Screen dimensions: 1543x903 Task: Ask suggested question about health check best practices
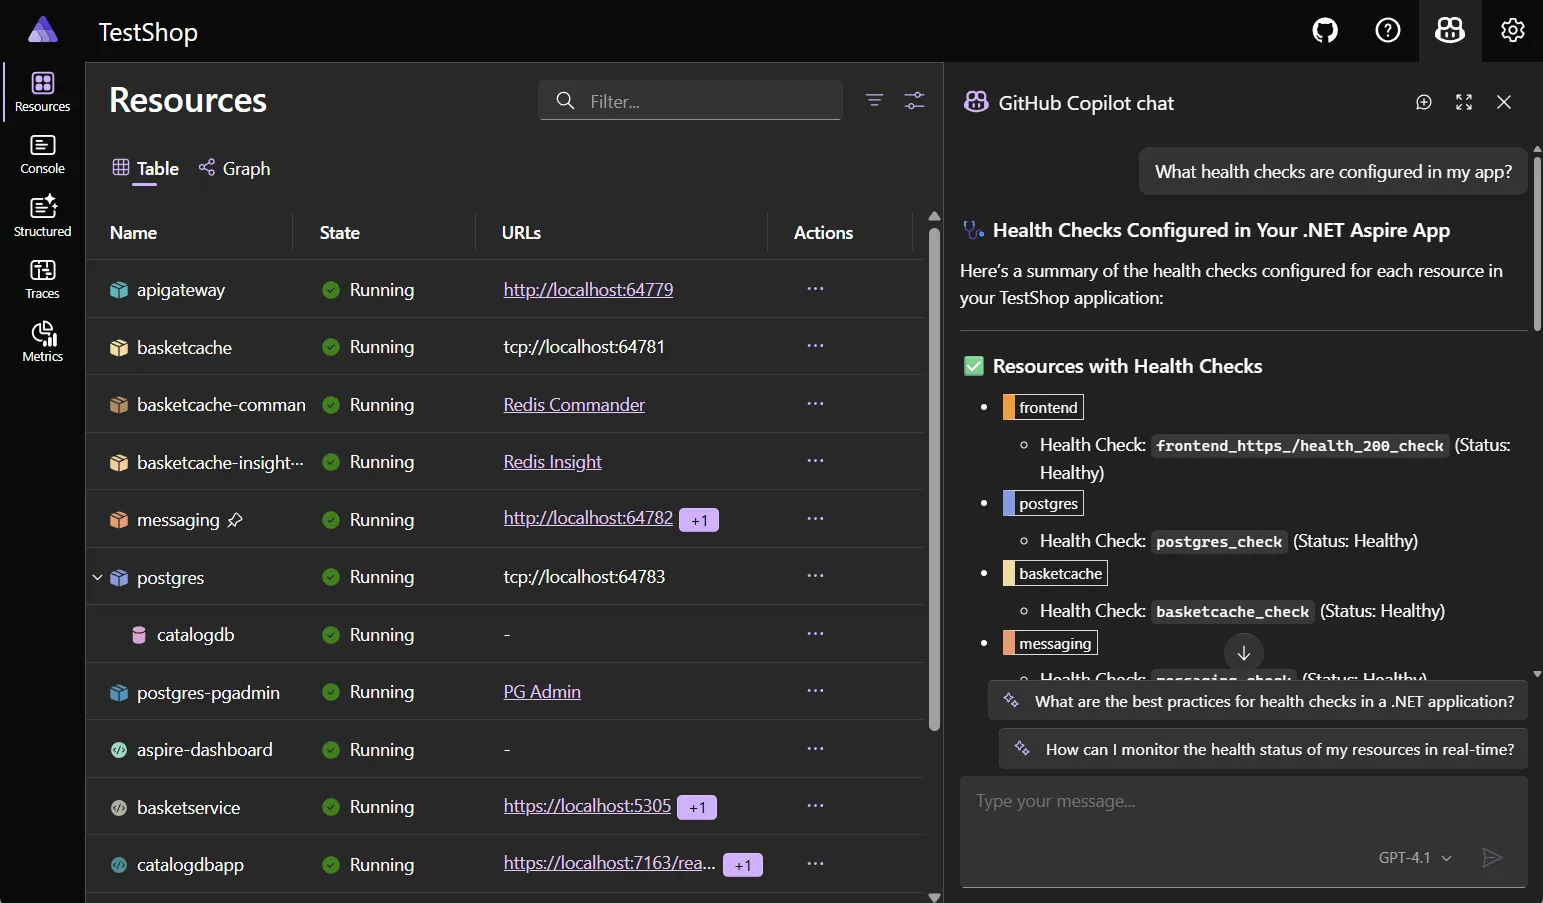(x=1258, y=700)
